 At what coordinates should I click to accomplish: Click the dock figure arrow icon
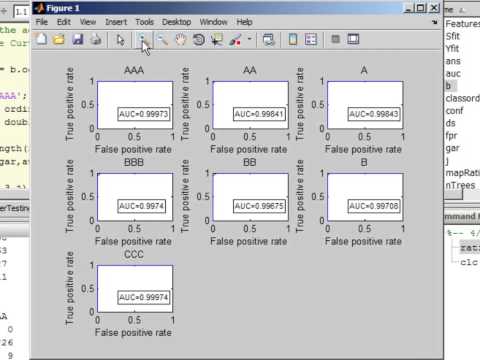435,22
